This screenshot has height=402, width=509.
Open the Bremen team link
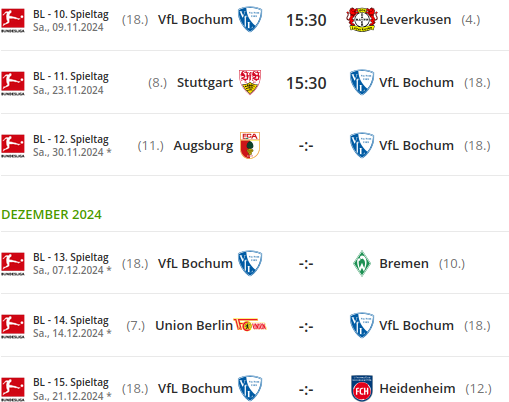404,264
